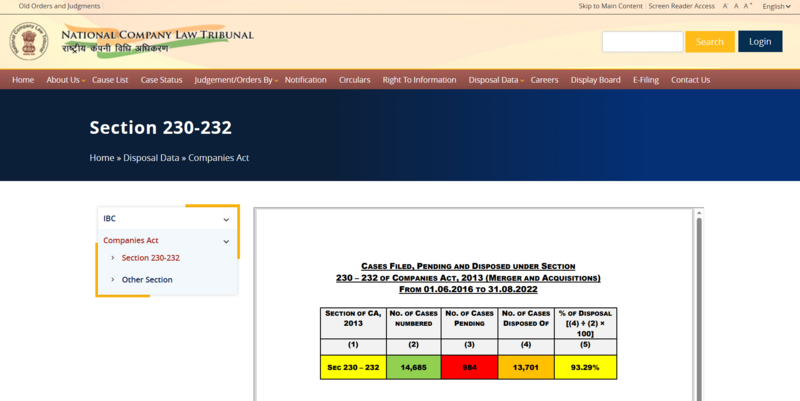Image resolution: width=800 pixels, height=401 pixels.
Task: Focus the site search input field
Action: 642,41
